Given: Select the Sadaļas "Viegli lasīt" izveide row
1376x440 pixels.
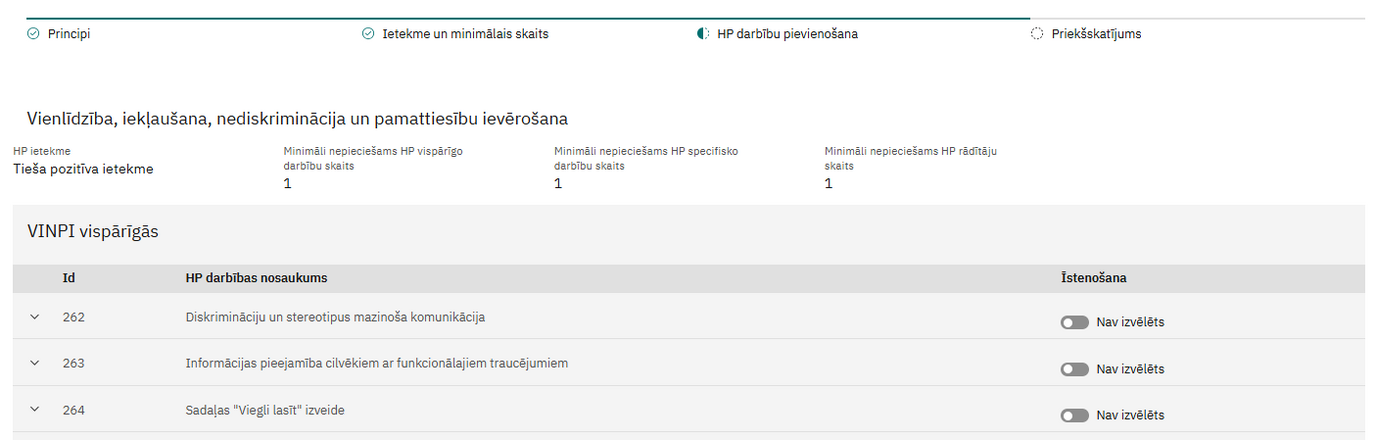Looking at the screenshot, I should tap(688, 409).
